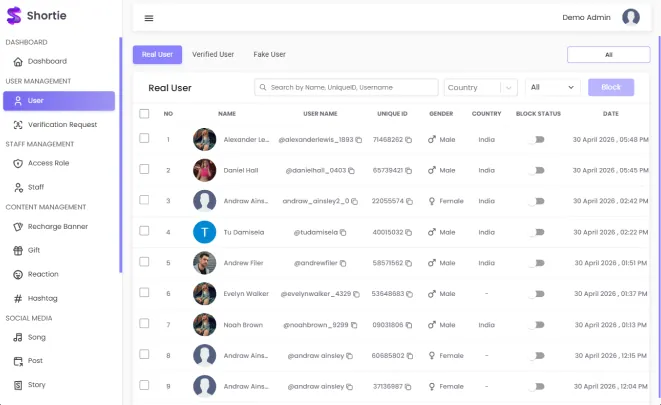Click the UNIQUE ID column header
The width and height of the screenshot is (661, 405).
(392, 114)
